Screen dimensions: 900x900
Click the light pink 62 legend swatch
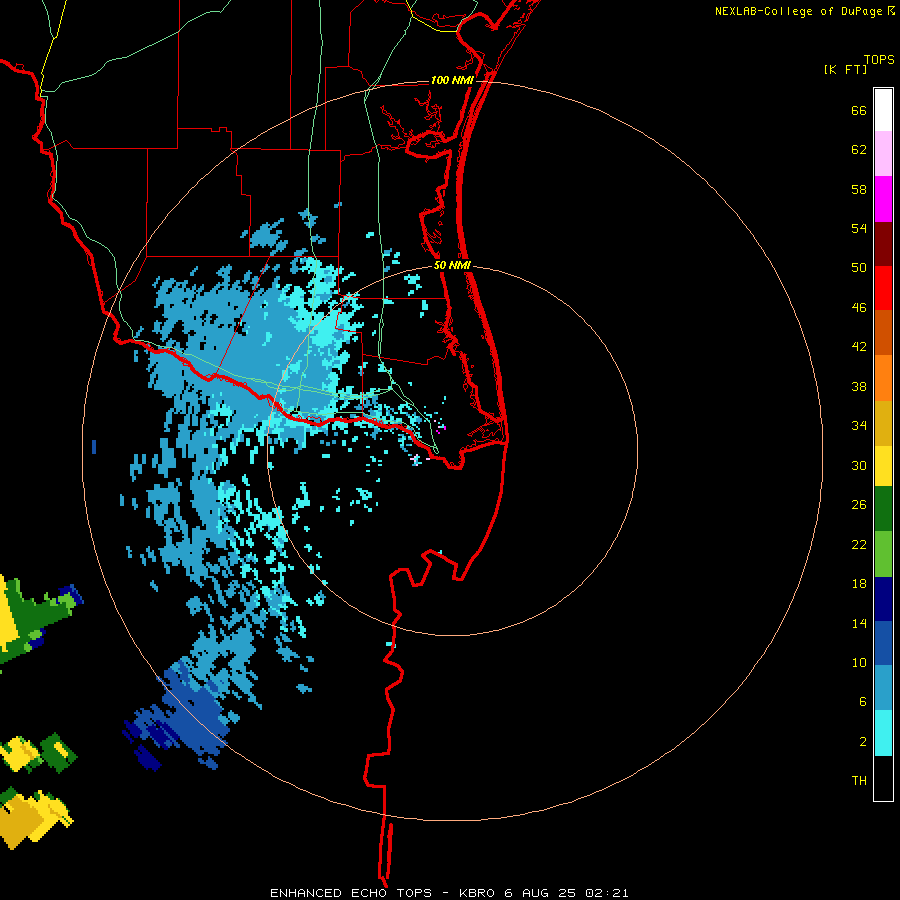[883, 154]
